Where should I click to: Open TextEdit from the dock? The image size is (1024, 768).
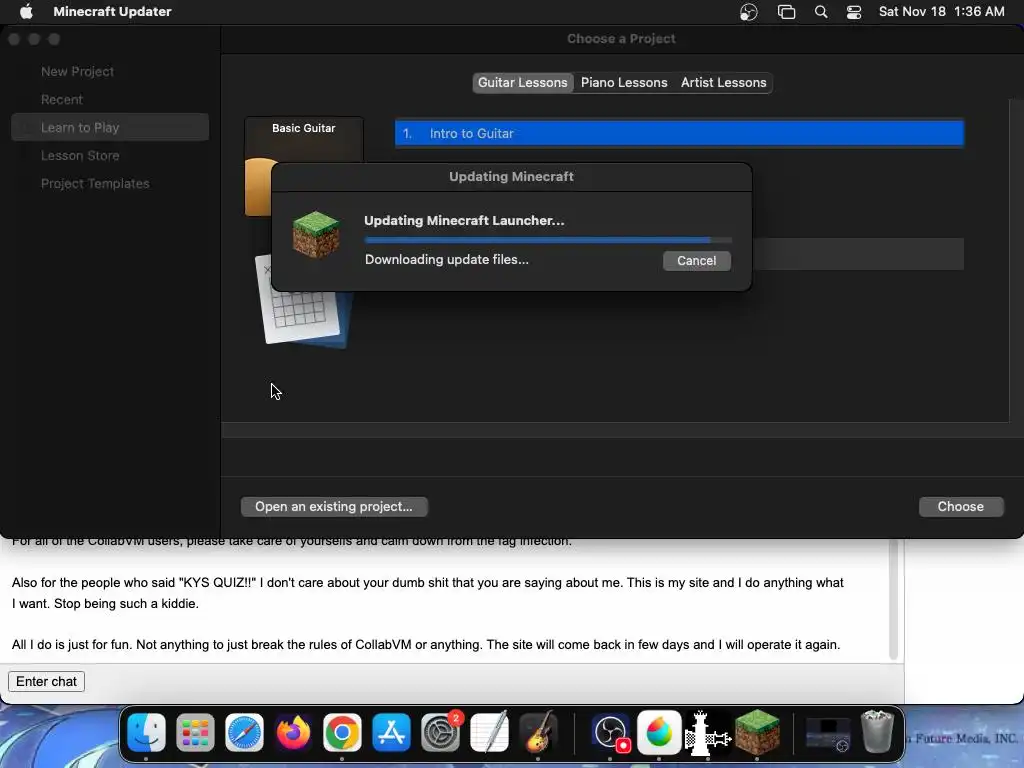tap(489, 732)
